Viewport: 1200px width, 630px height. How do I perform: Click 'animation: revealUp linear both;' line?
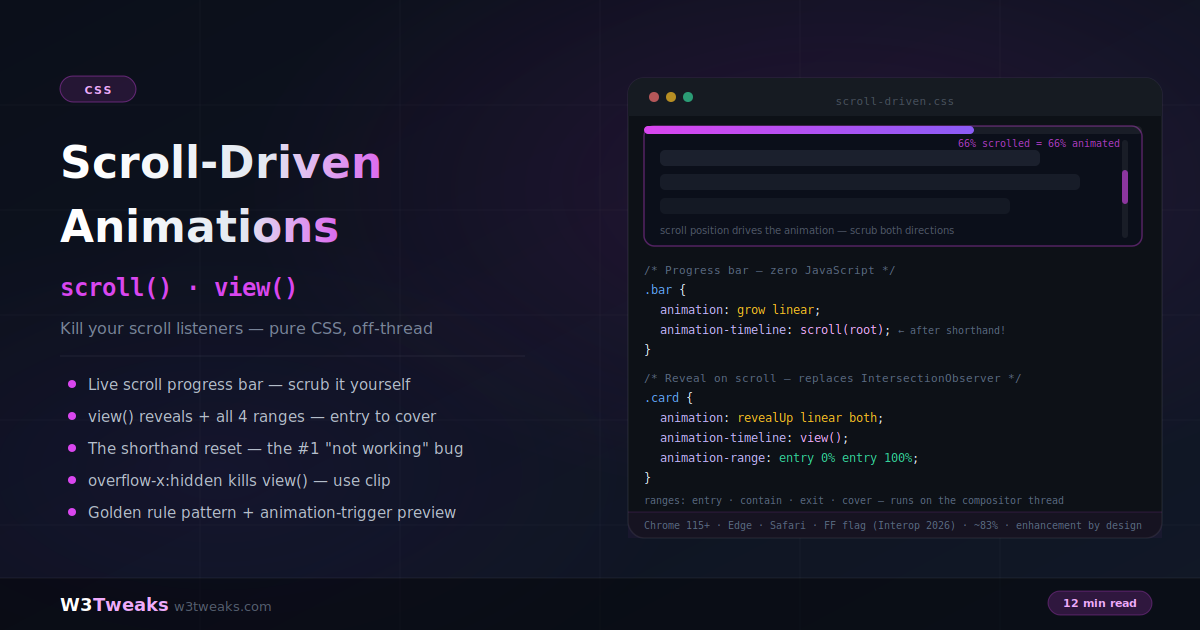pos(772,418)
